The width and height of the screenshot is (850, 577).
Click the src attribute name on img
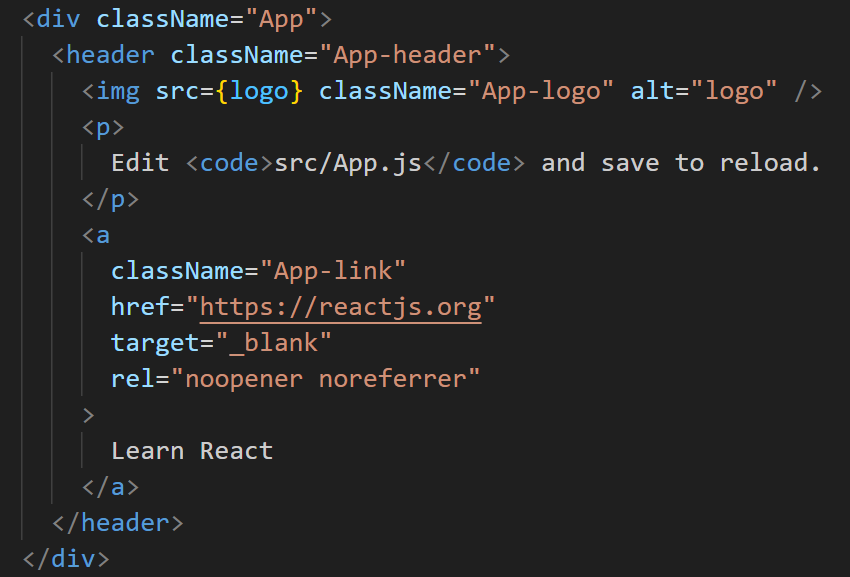pos(177,91)
